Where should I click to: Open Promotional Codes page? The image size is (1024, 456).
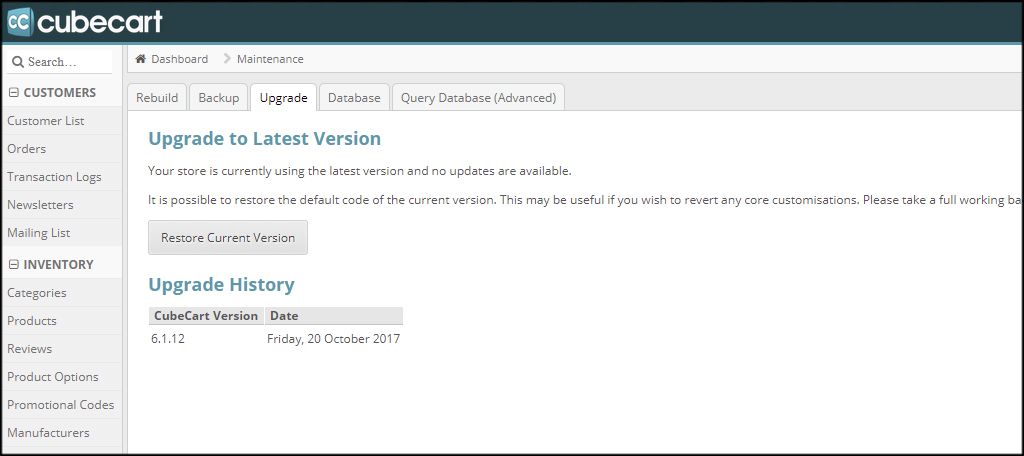coord(61,405)
